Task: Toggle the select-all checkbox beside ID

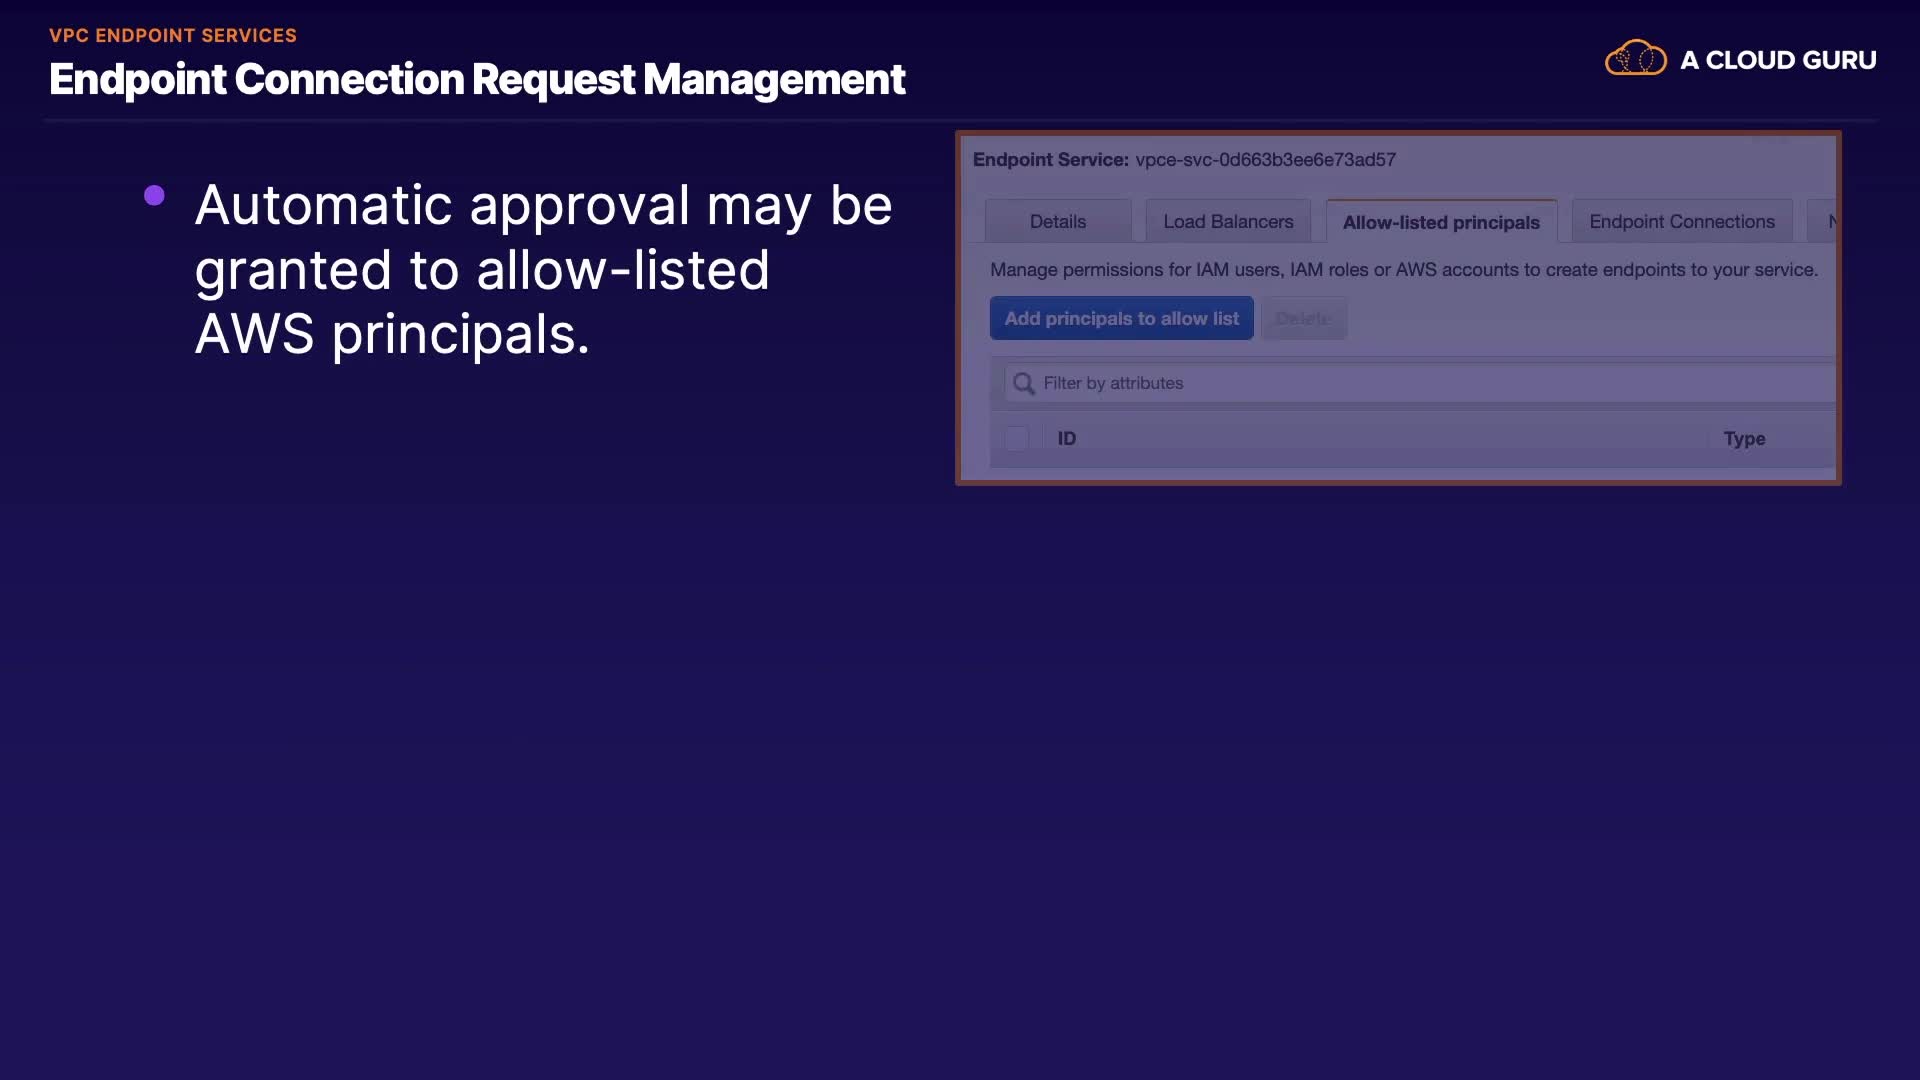Action: (x=1017, y=439)
